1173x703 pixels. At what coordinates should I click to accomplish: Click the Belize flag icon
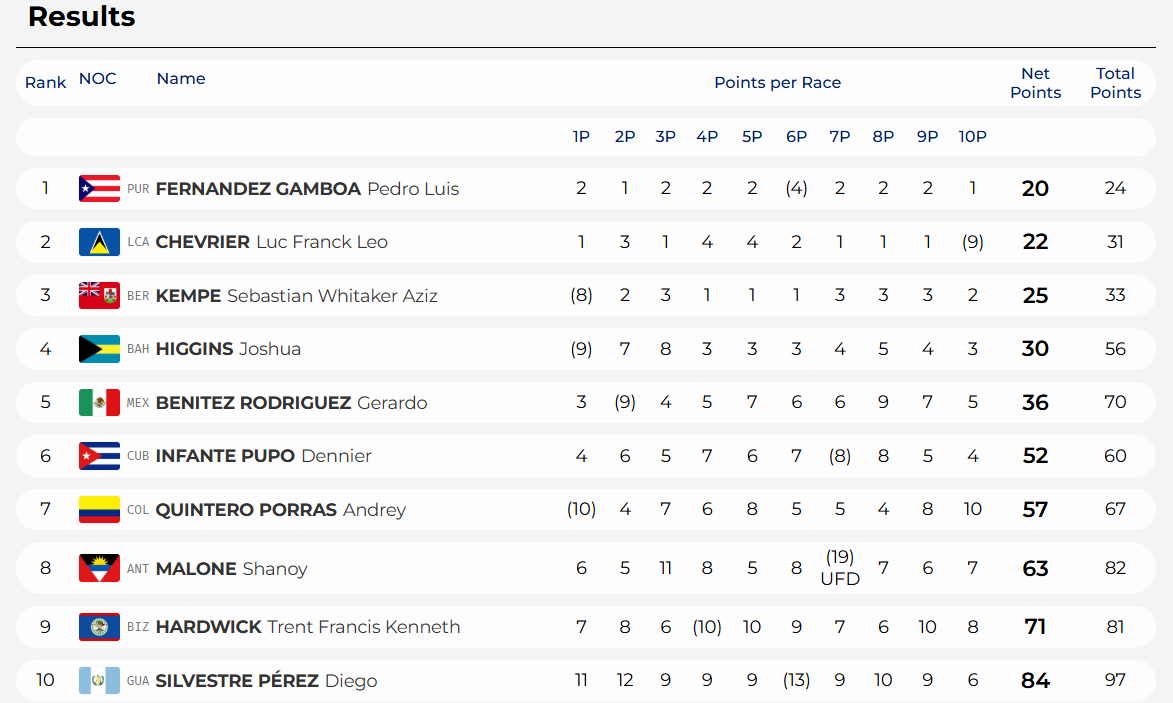pos(99,627)
